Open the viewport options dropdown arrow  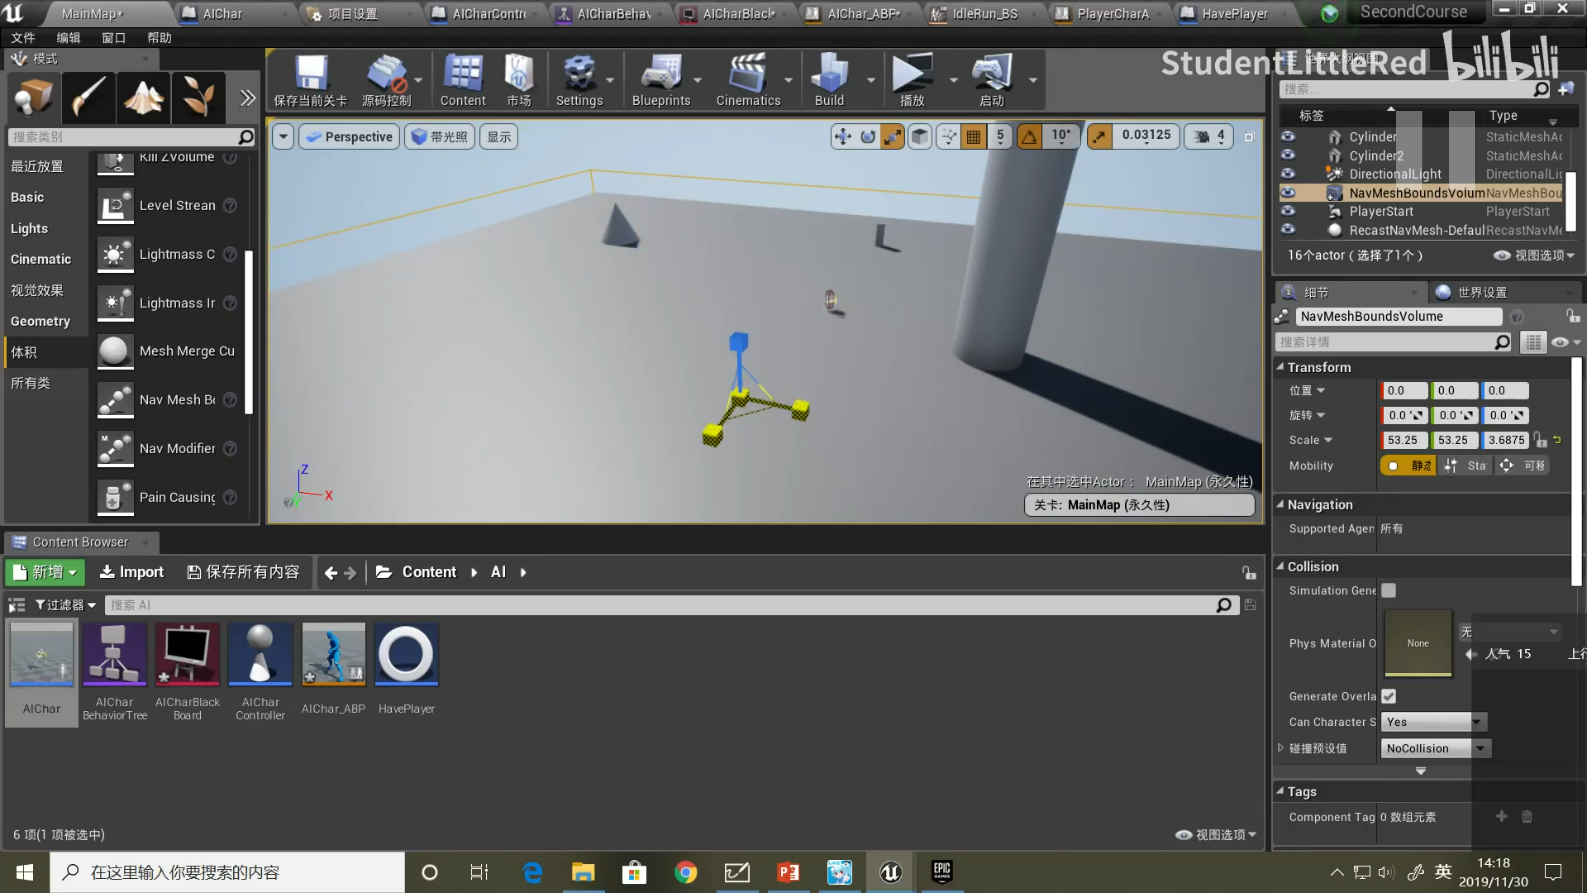pos(283,137)
